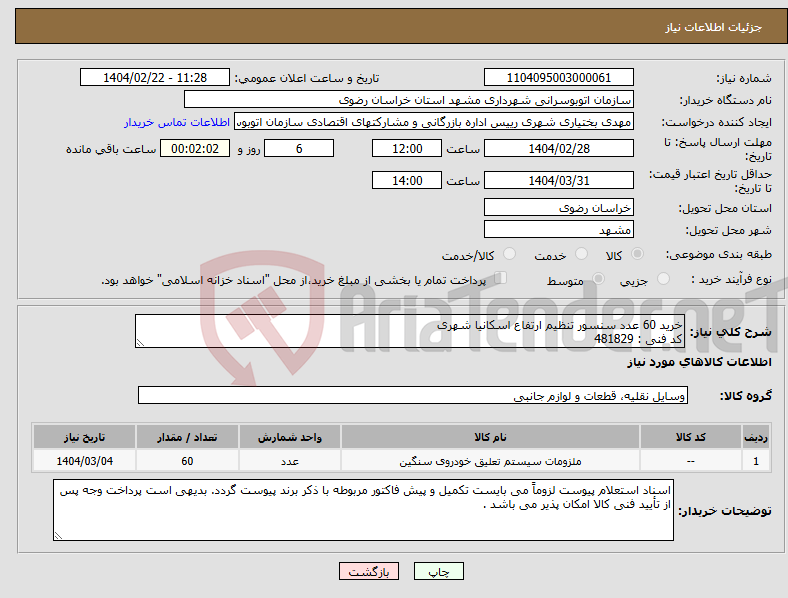Click the validity time field 14:00
Screen dimensions: 788x598
click(x=407, y=180)
